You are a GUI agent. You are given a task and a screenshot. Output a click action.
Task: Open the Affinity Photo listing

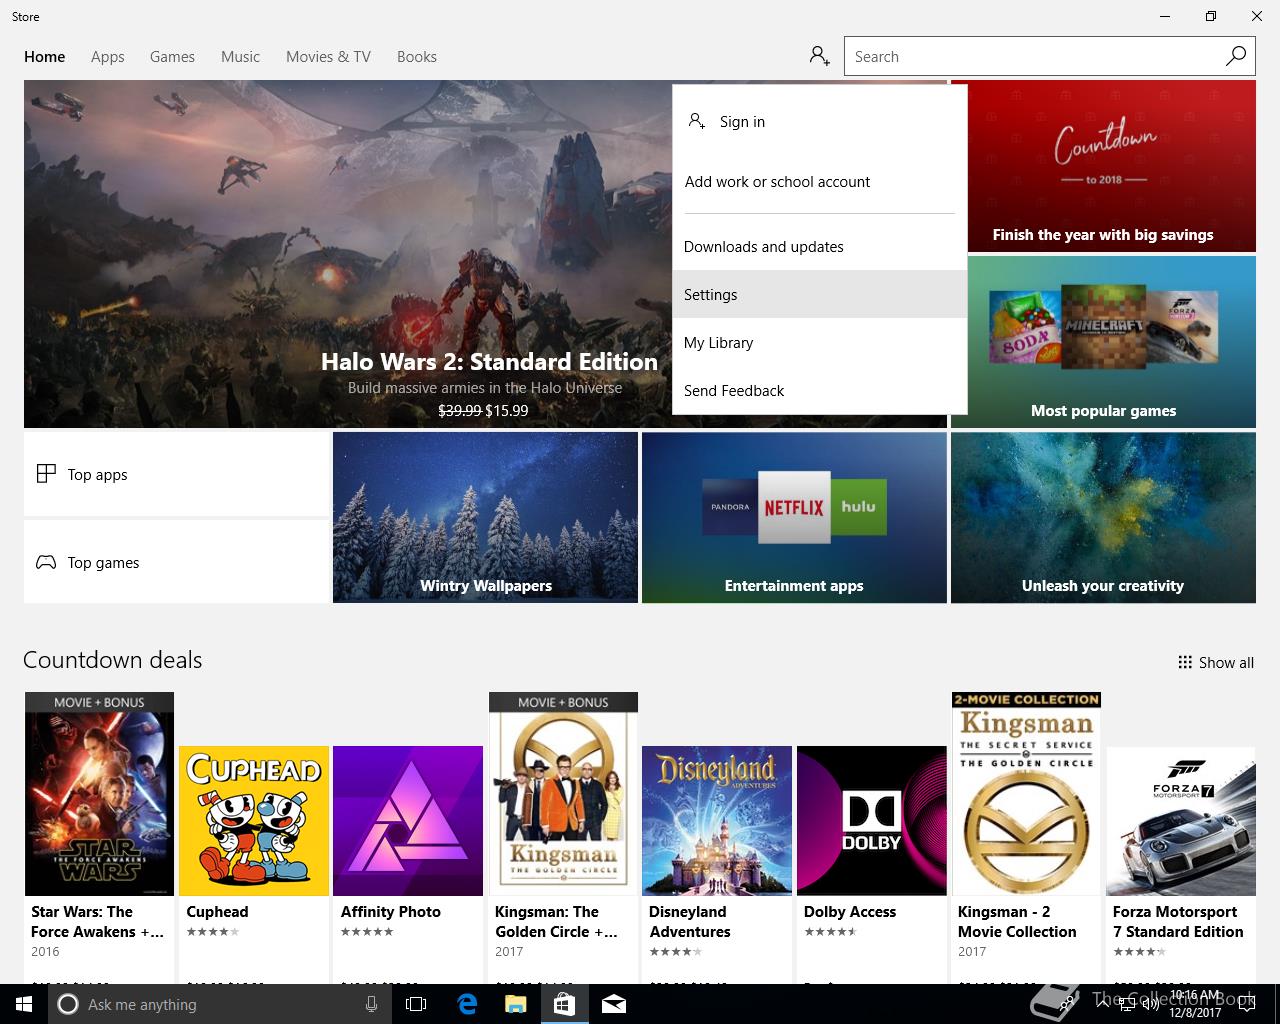pos(408,863)
